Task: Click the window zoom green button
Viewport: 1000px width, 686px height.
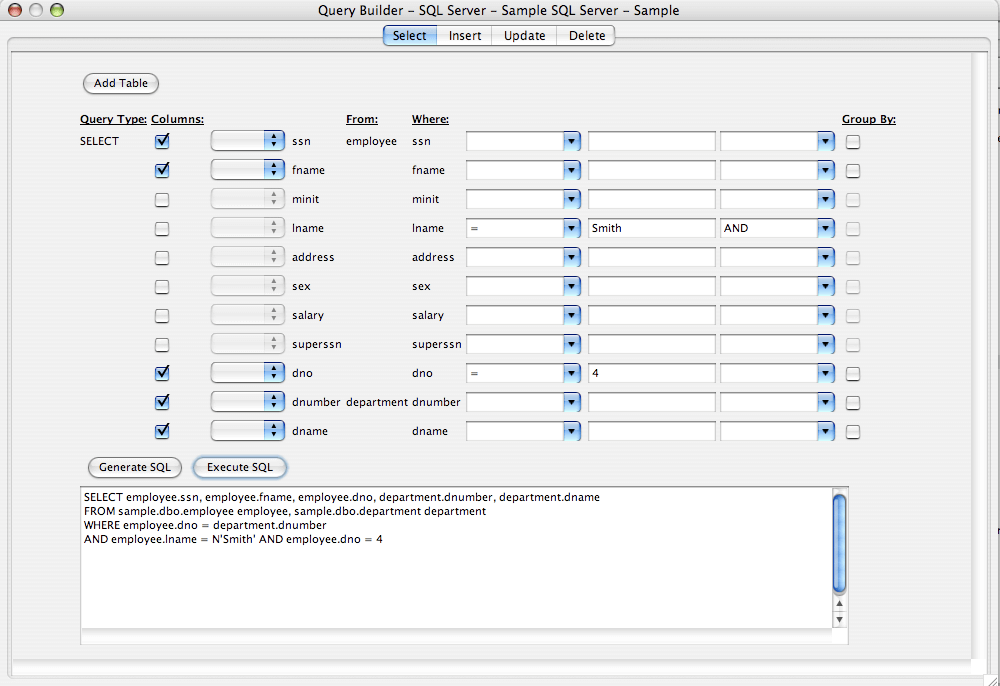Action: point(57,10)
